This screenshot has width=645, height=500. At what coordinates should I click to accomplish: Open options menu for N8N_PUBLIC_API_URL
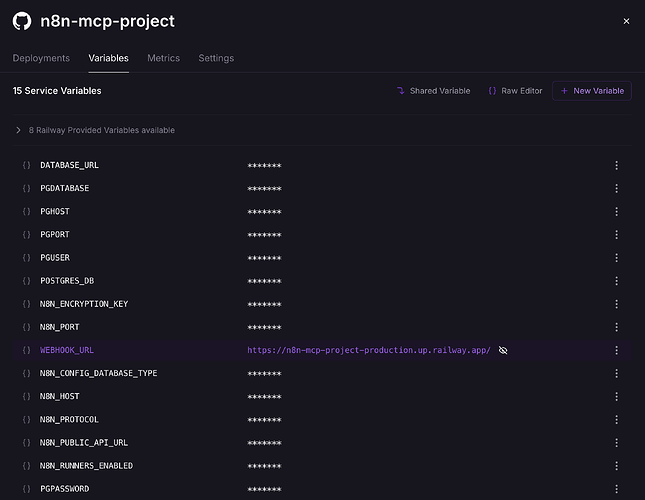coord(616,442)
